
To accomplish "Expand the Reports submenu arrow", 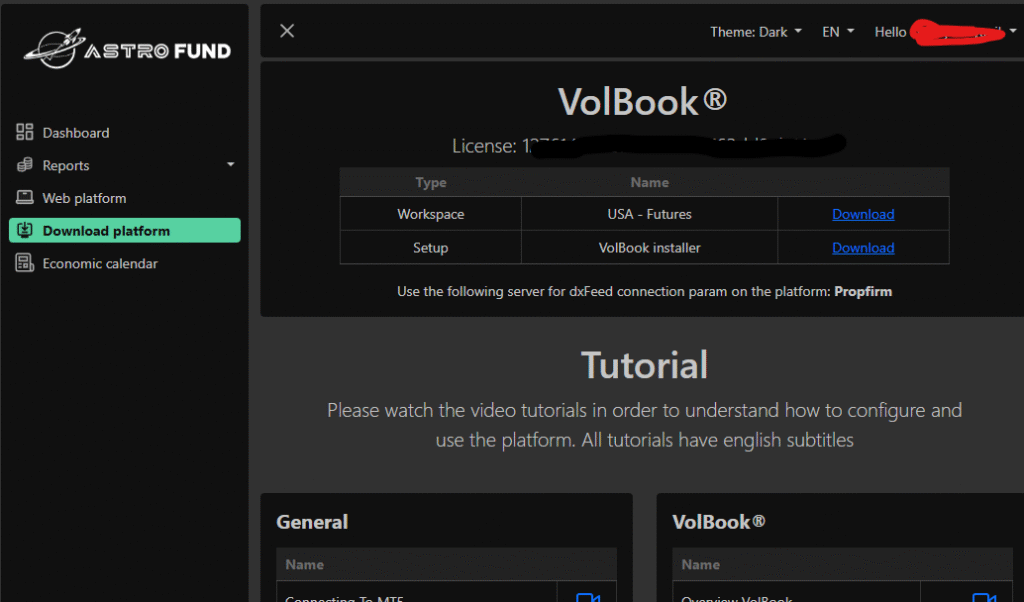I will (x=231, y=165).
